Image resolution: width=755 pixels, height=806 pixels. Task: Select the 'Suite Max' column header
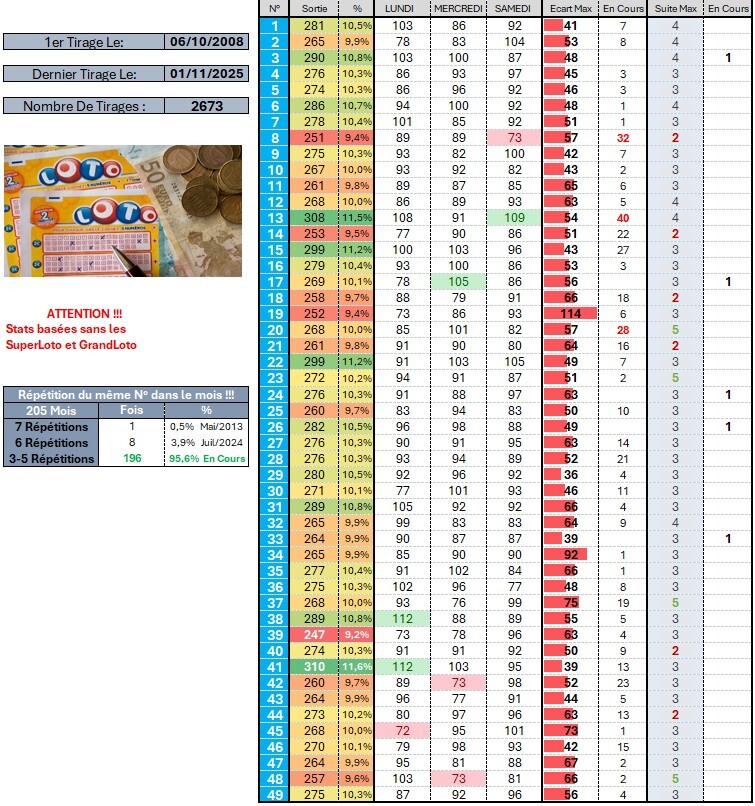point(675,8)
